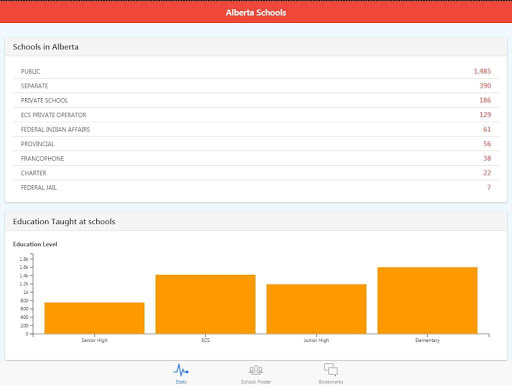The image size is (512, 385).
Task: Click the Junior High orange bar
Action: [x=316, y=309]
